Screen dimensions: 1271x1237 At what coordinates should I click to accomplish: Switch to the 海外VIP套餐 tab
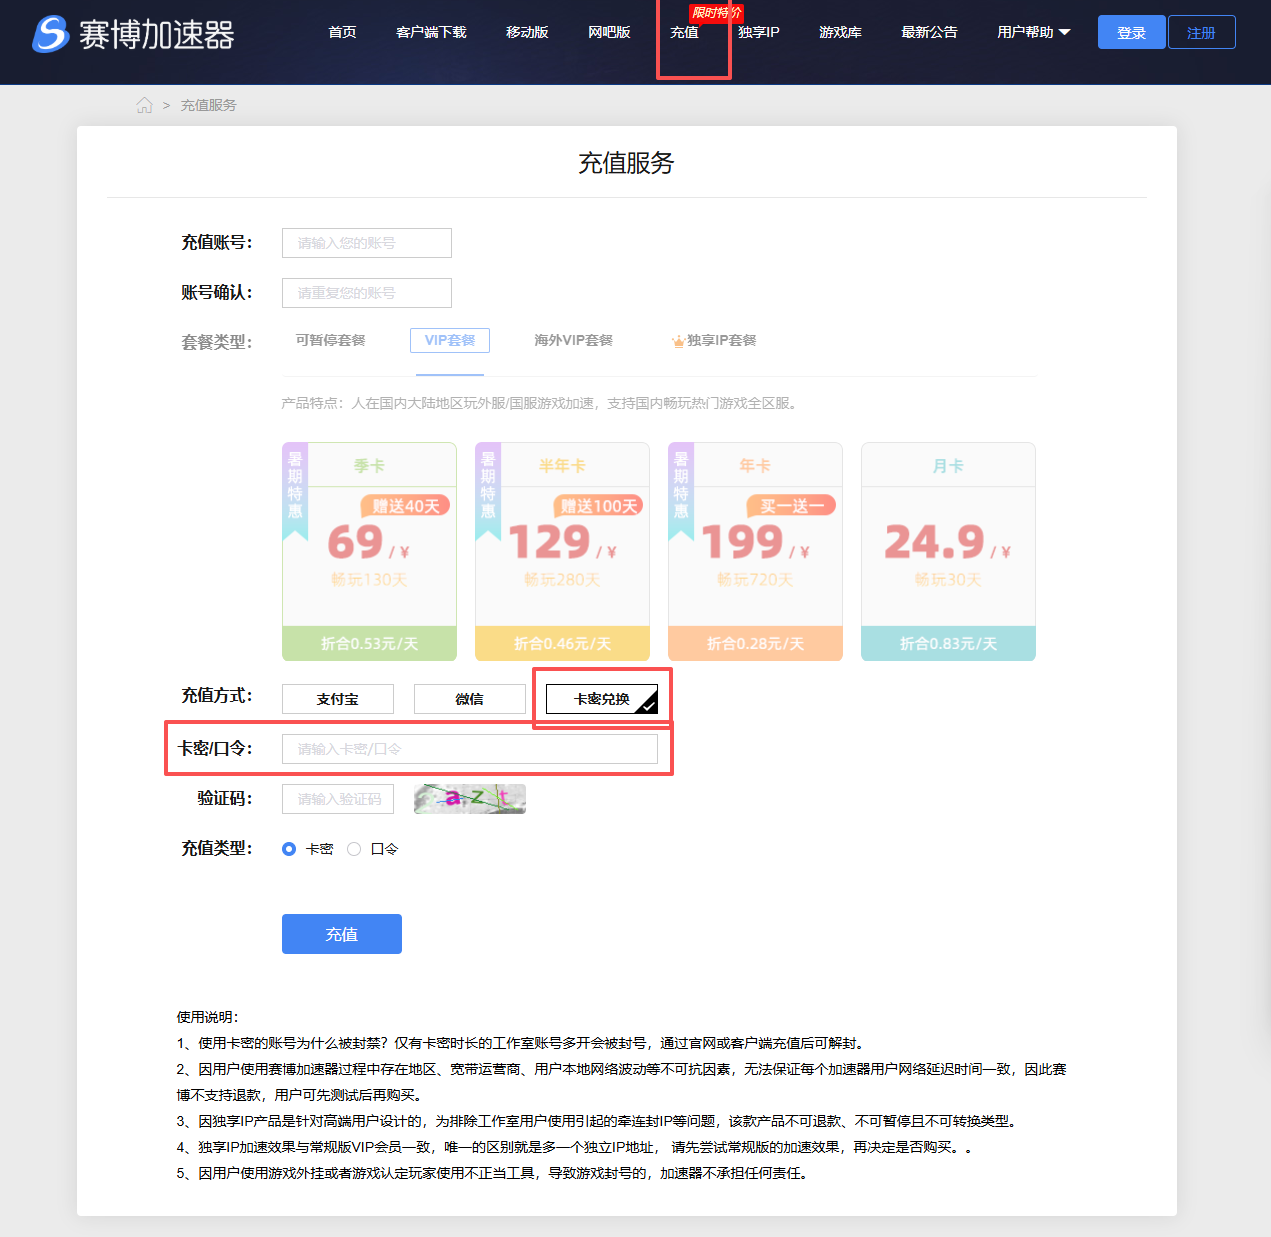(573, 341)
